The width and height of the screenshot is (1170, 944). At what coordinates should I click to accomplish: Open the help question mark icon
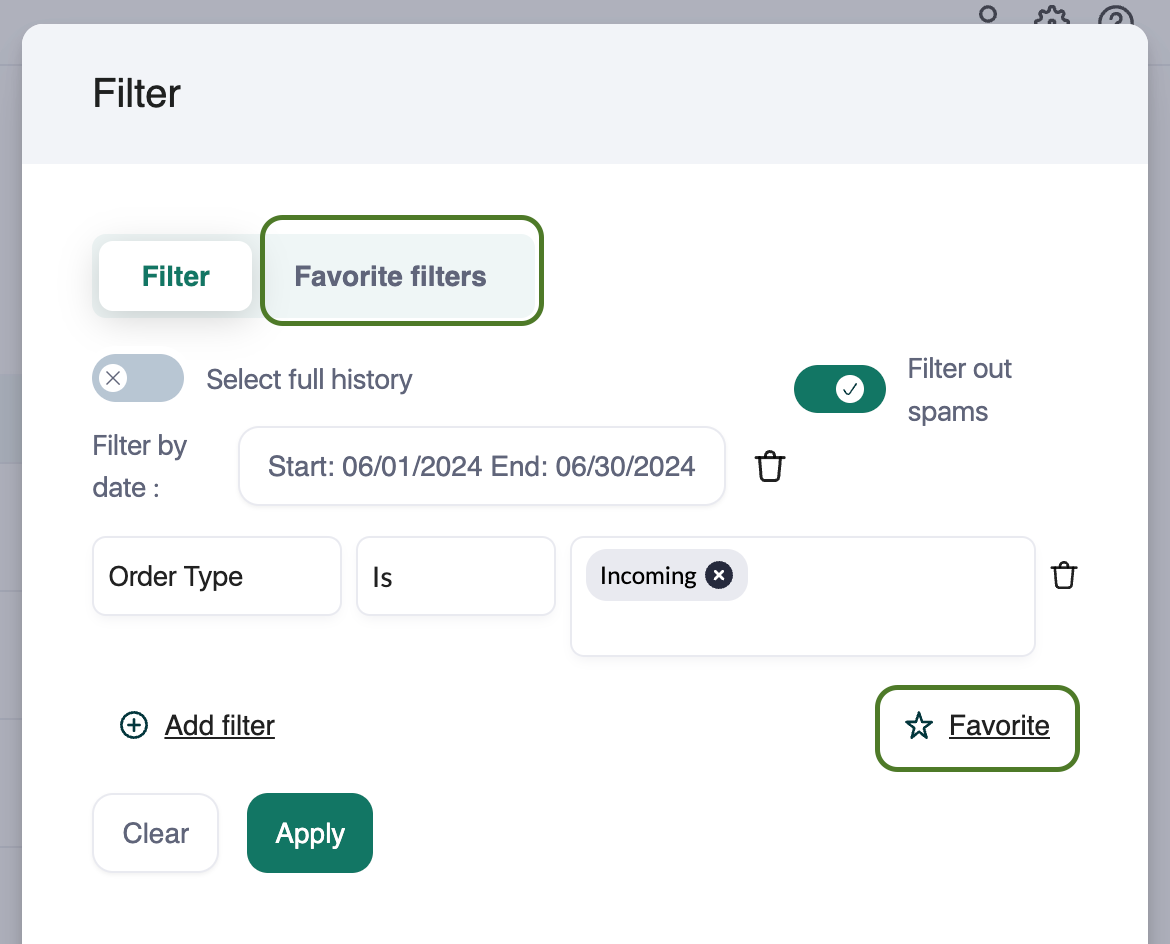tap(1116, 17)
